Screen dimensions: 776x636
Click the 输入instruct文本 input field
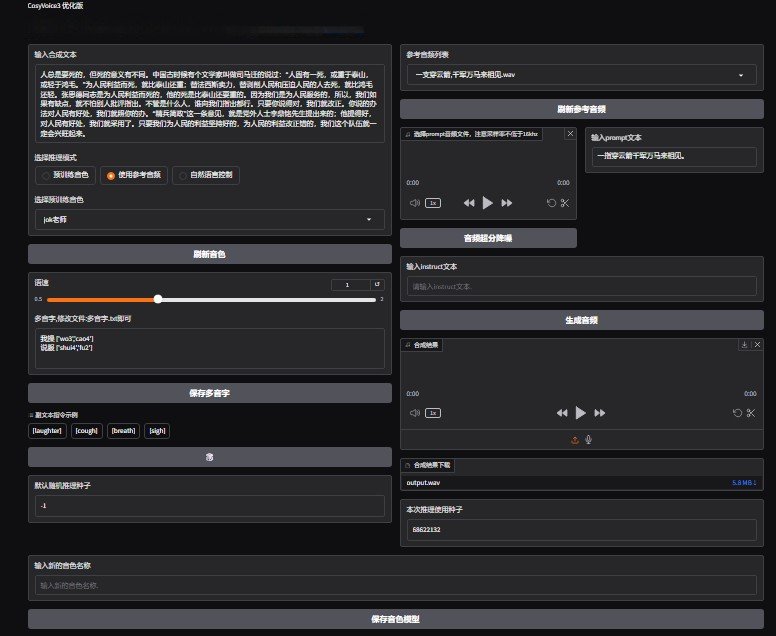tap(581, 286)
